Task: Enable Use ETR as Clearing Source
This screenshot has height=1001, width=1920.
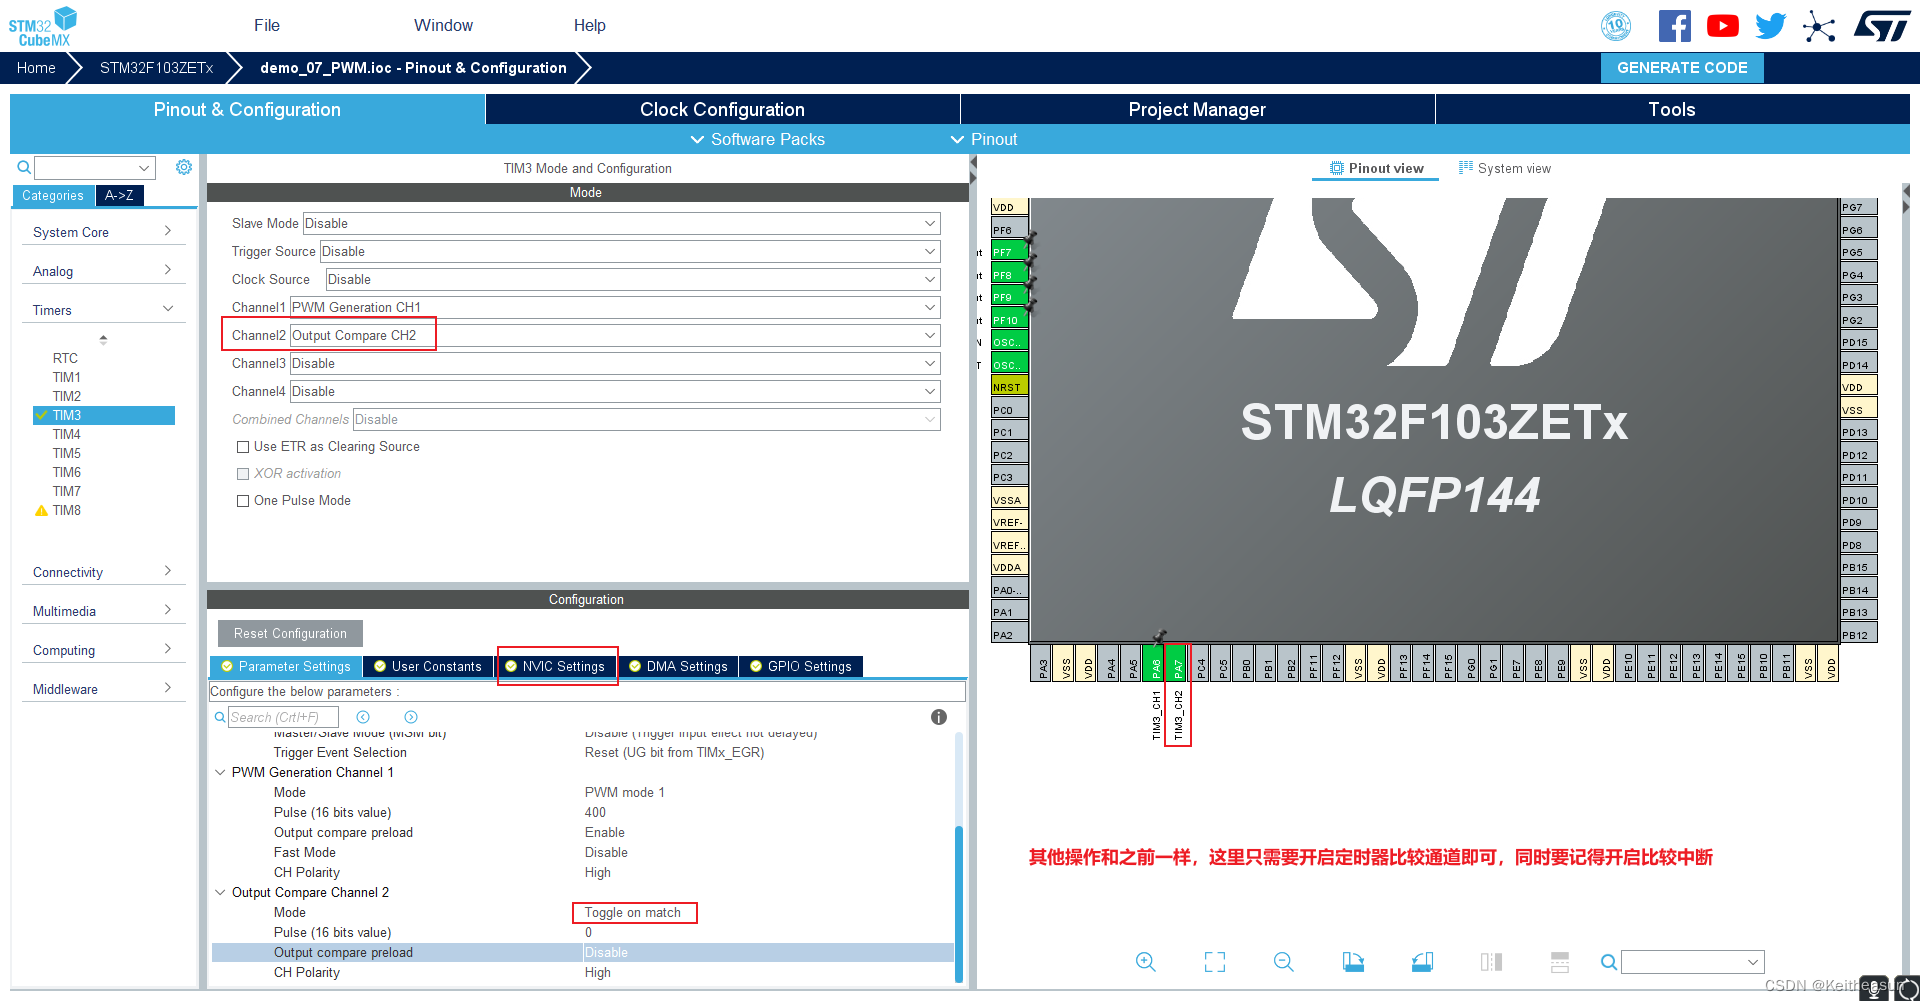Action: (x=243, y=447)
